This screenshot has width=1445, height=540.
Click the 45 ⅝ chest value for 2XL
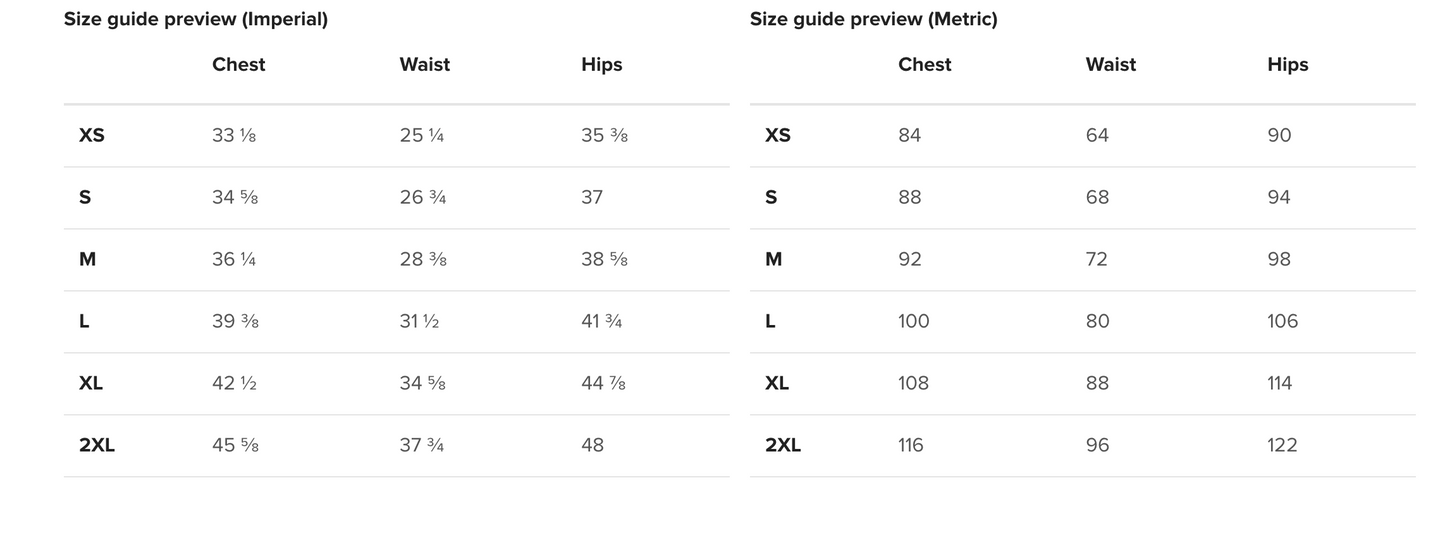coord(235,445)
